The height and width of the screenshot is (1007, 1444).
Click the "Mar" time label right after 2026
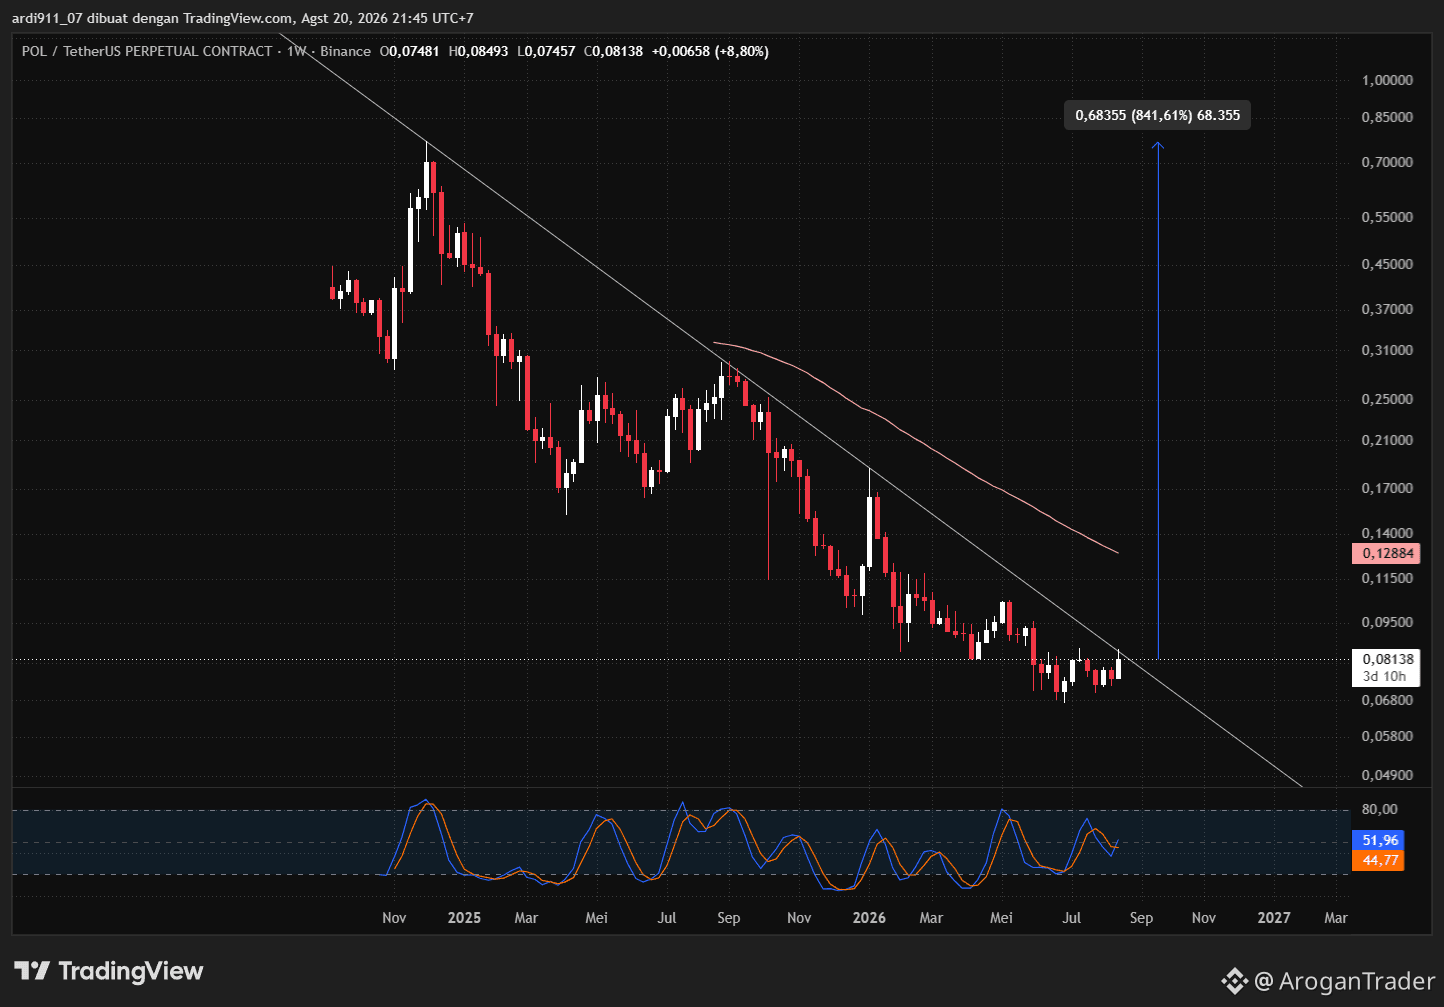[931, 918]
